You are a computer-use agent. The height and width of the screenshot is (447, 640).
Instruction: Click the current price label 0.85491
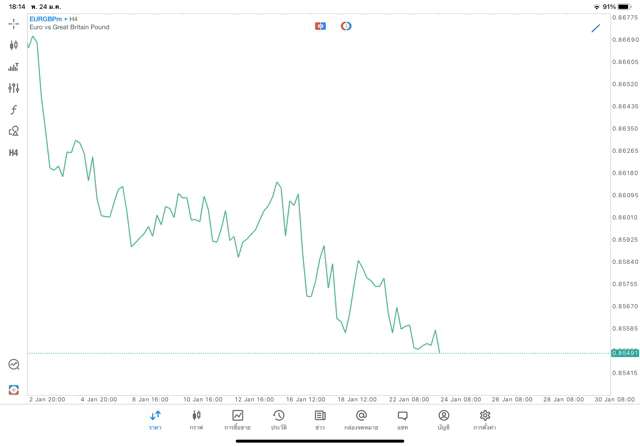[x=625, y=353]
